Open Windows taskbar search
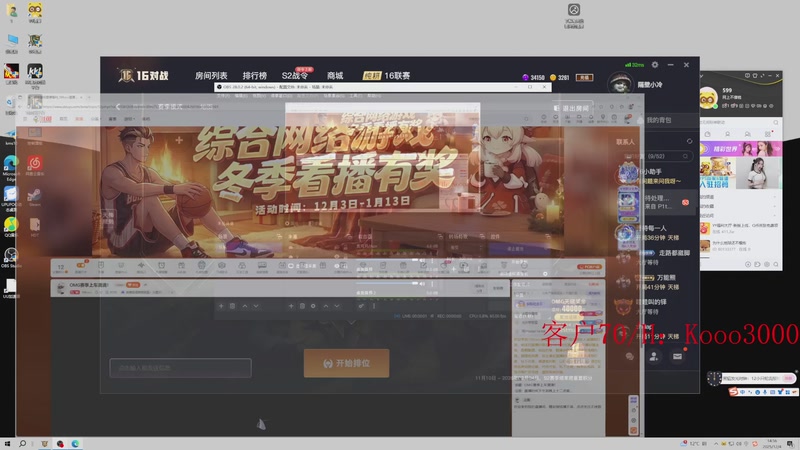Image resolution: width=800 pixels, height=450 pixels. click(22, 444)
